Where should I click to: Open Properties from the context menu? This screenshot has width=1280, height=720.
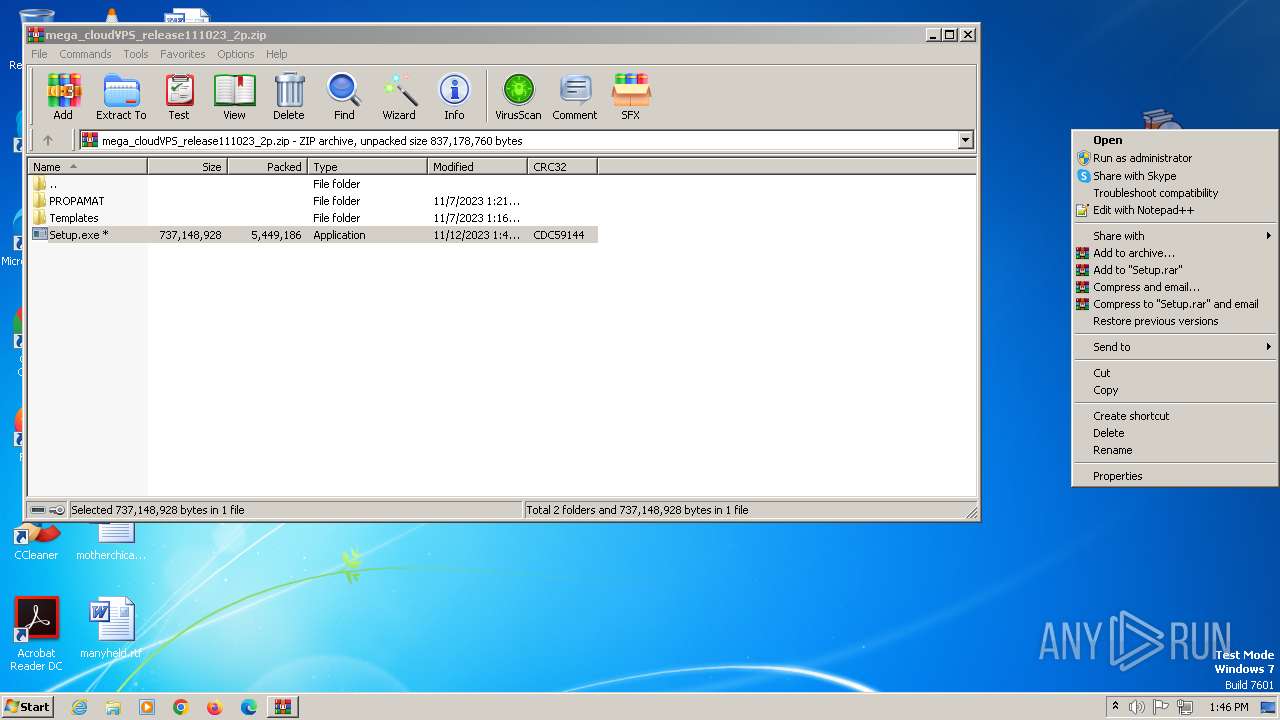click(1174, 476)
